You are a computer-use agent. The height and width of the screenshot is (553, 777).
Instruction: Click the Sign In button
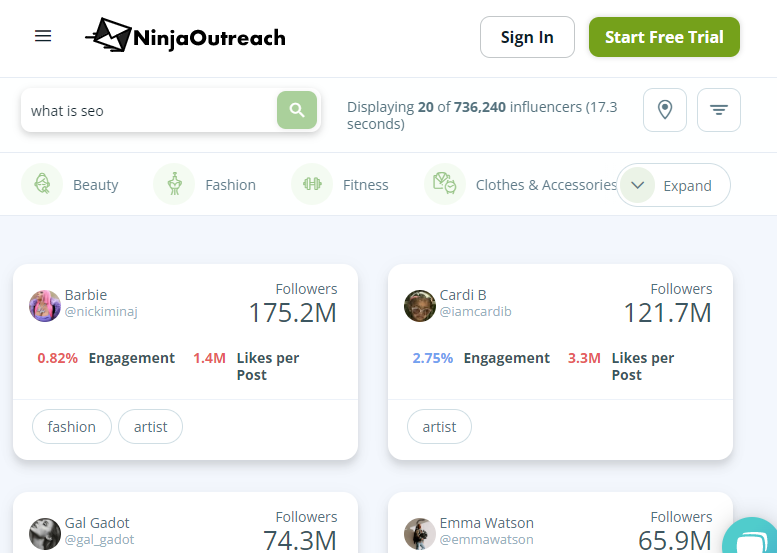[527, 37]
